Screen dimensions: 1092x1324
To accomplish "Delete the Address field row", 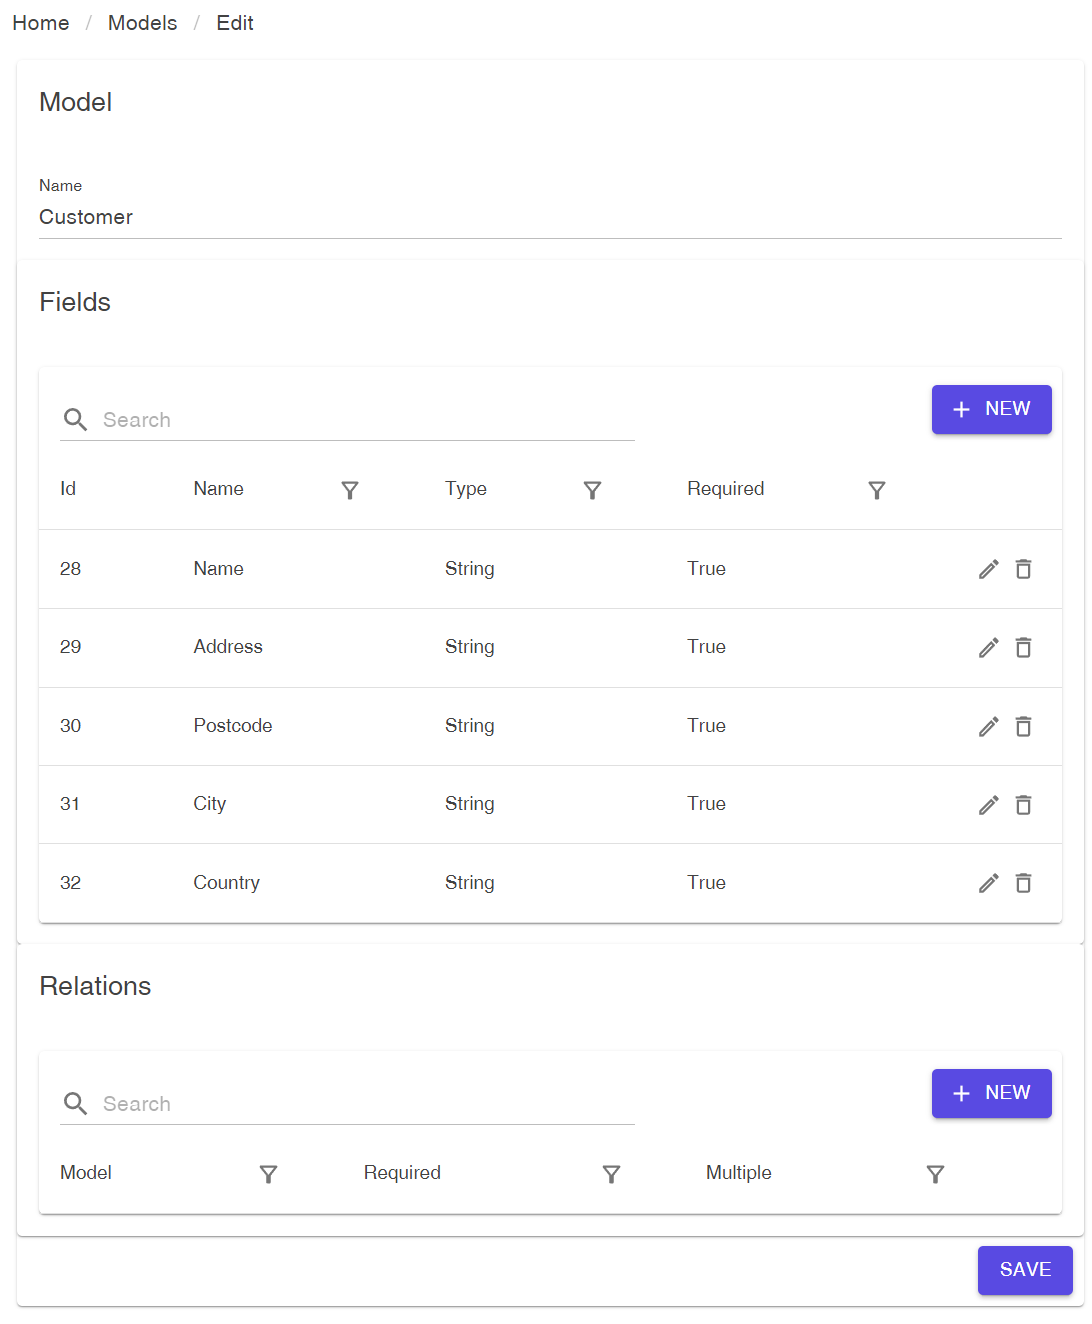I will point(1023,648).
